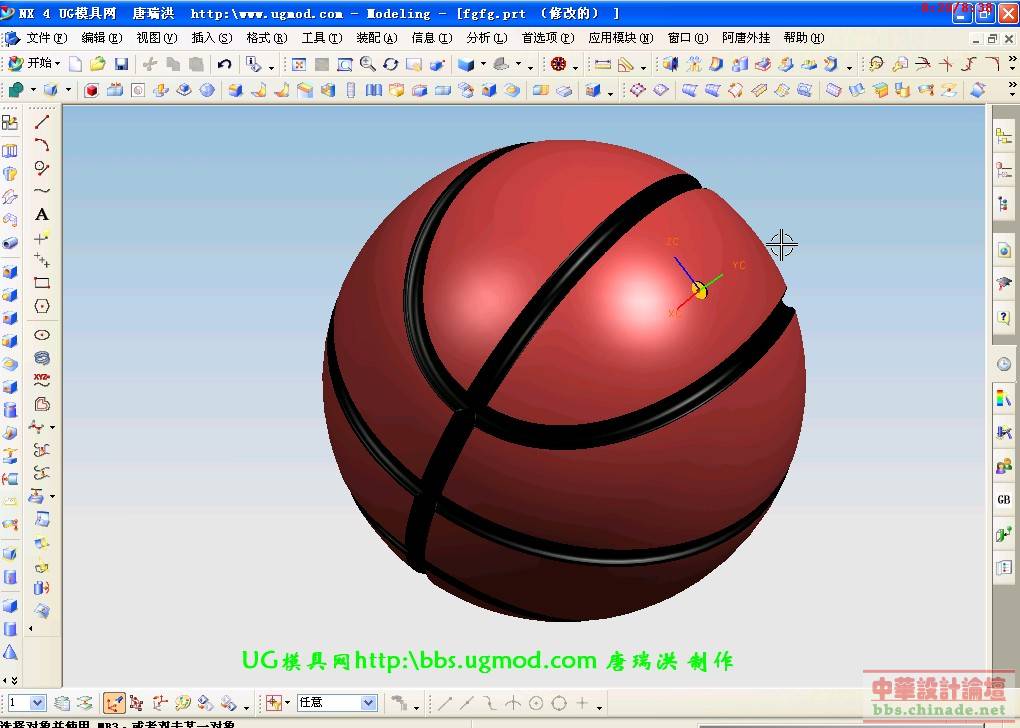Save the part using floppy disk icon

pos(121,64)
